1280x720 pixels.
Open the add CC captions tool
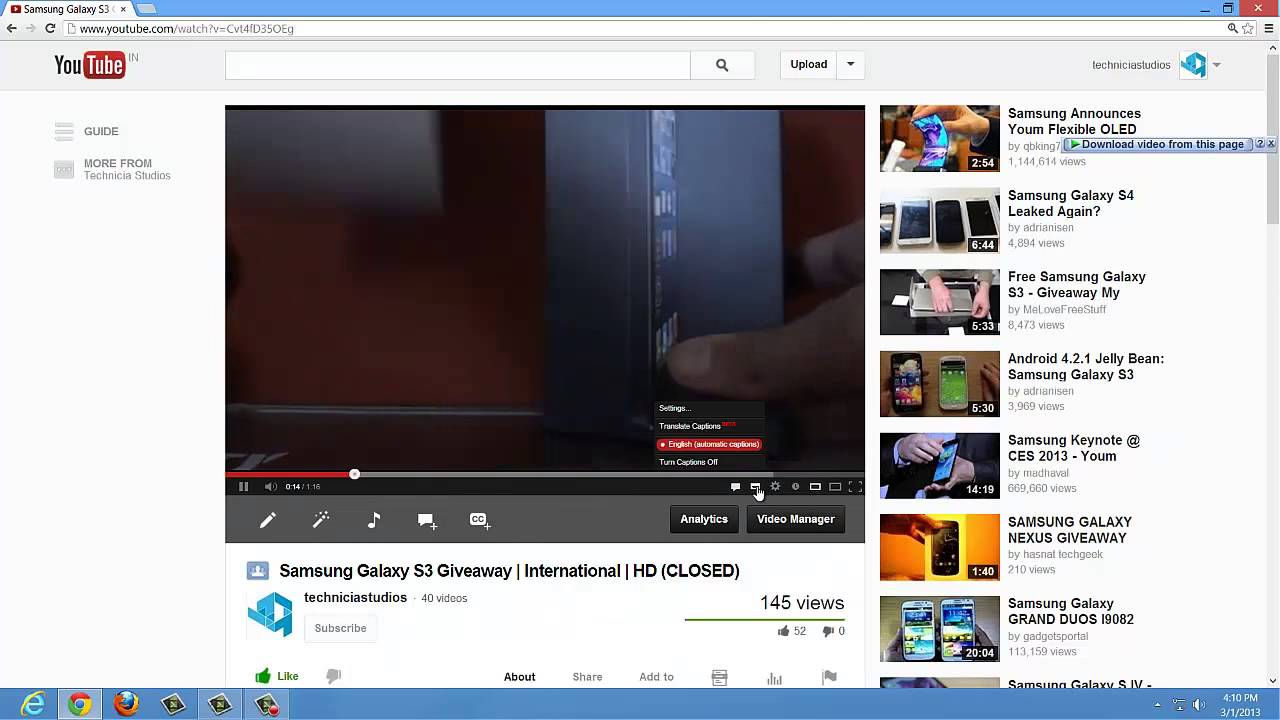click(480, 520)
